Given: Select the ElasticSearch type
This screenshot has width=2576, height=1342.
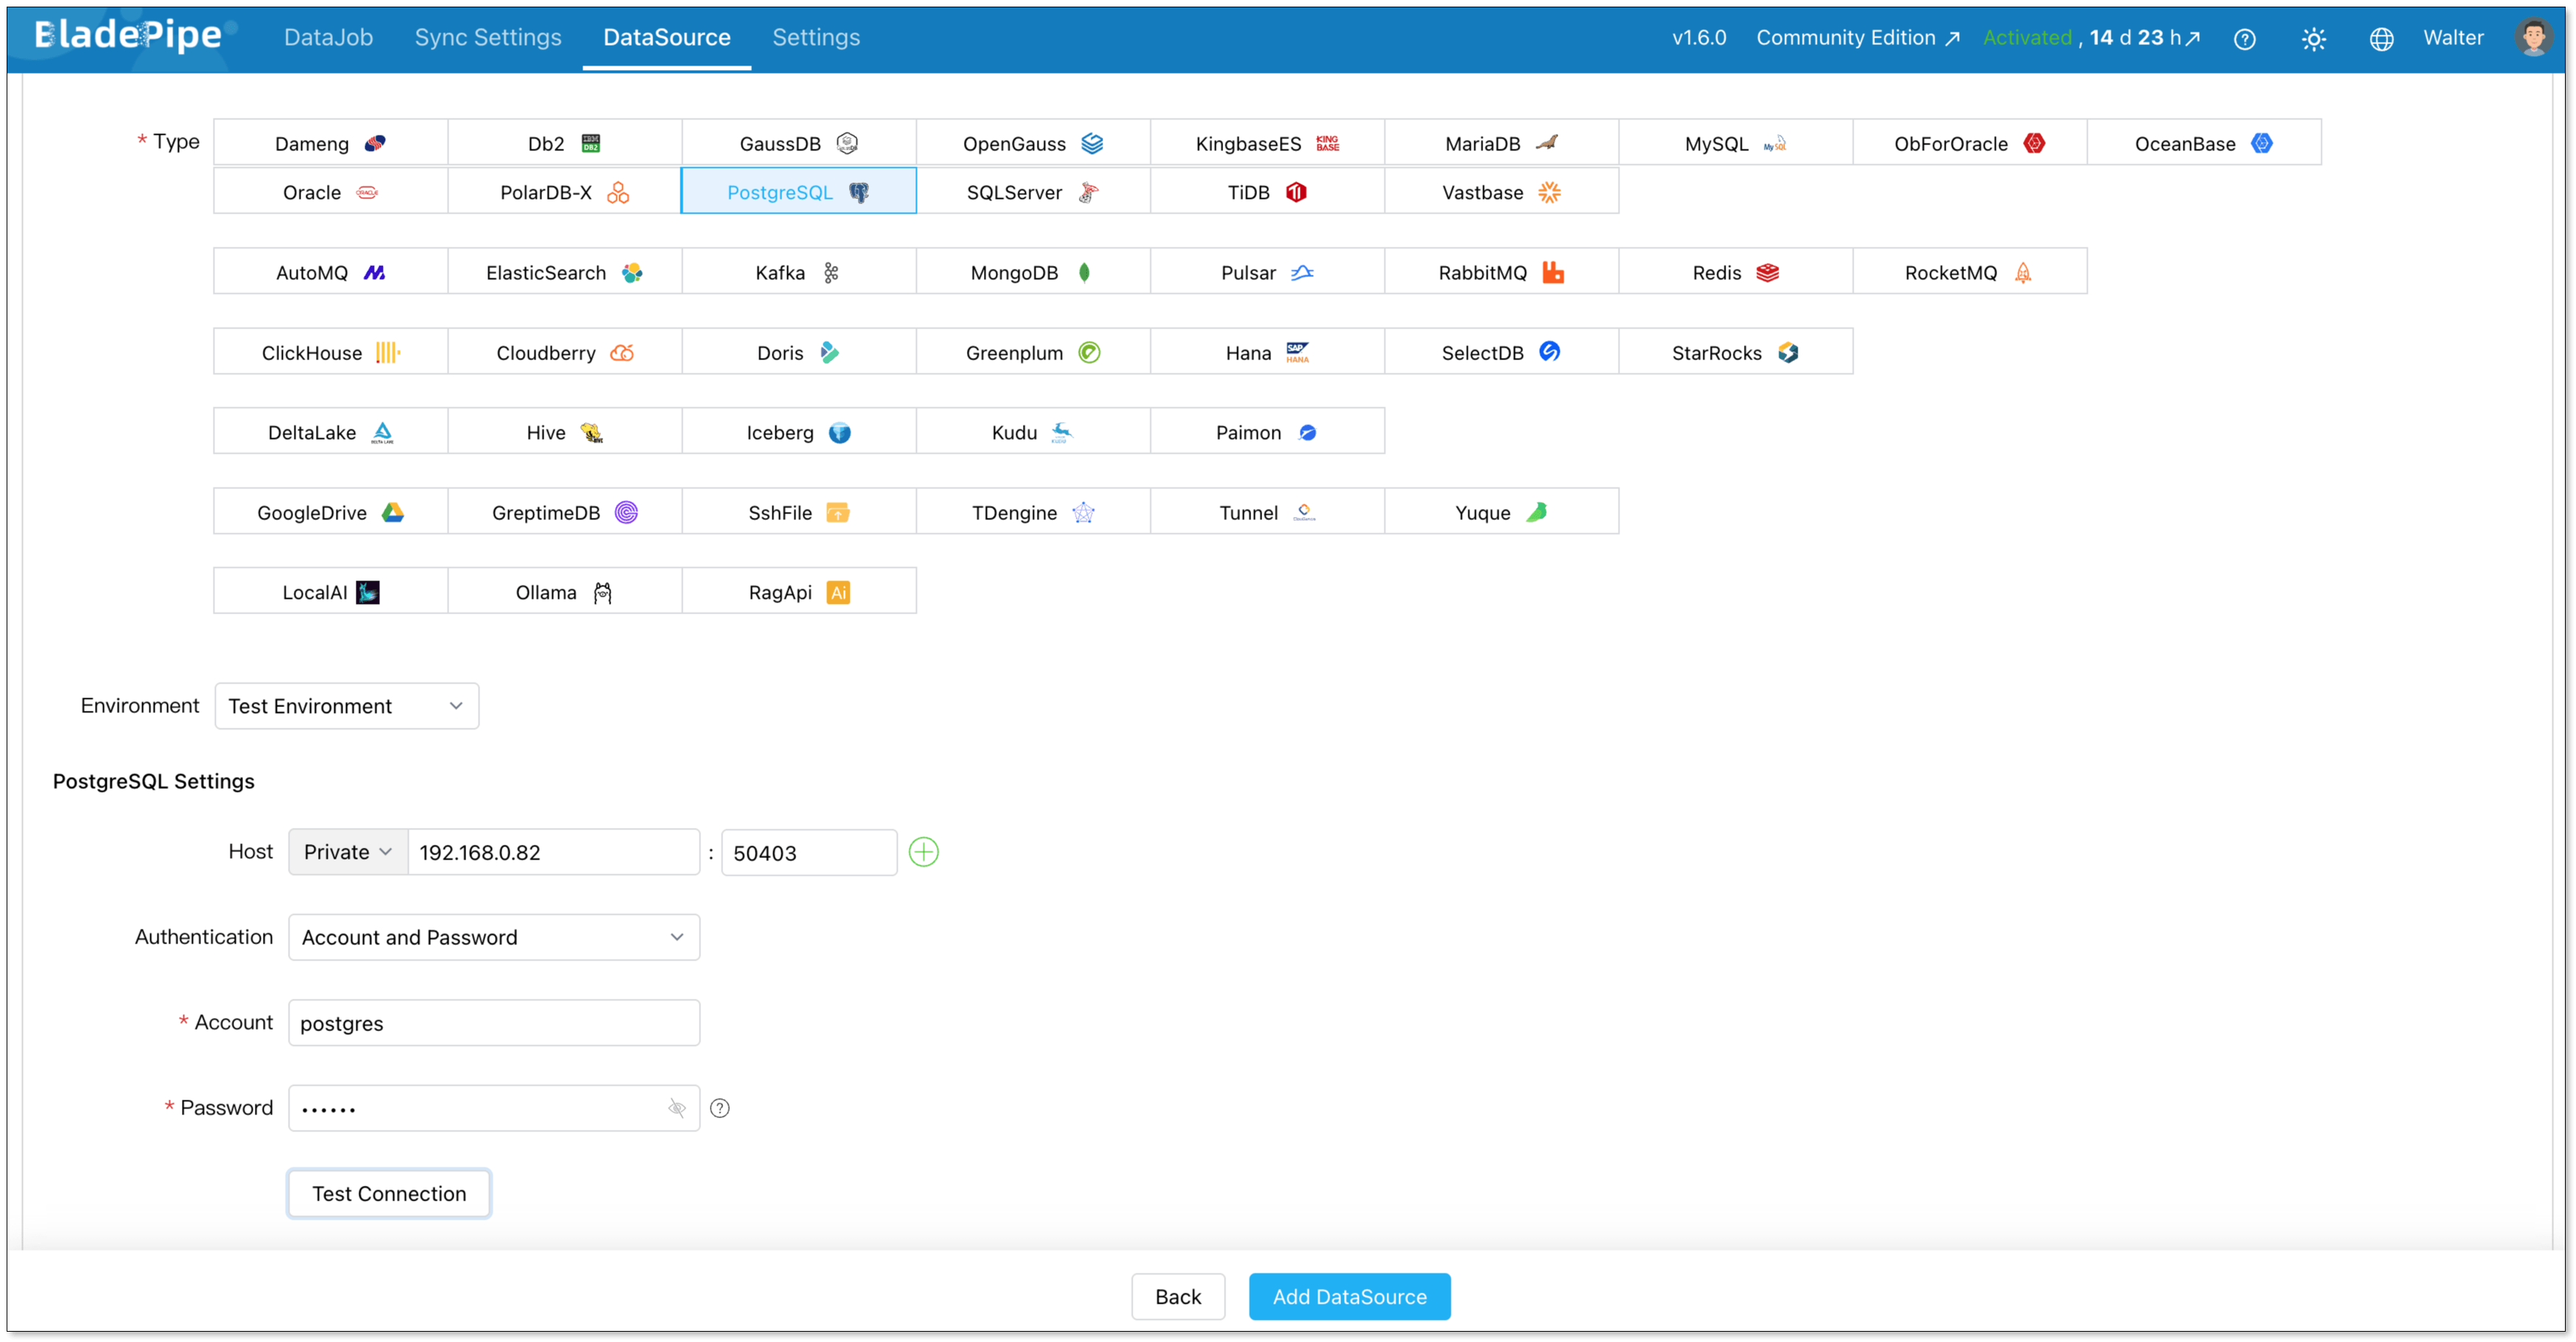Looking at the screenshot, I should 564,272.
